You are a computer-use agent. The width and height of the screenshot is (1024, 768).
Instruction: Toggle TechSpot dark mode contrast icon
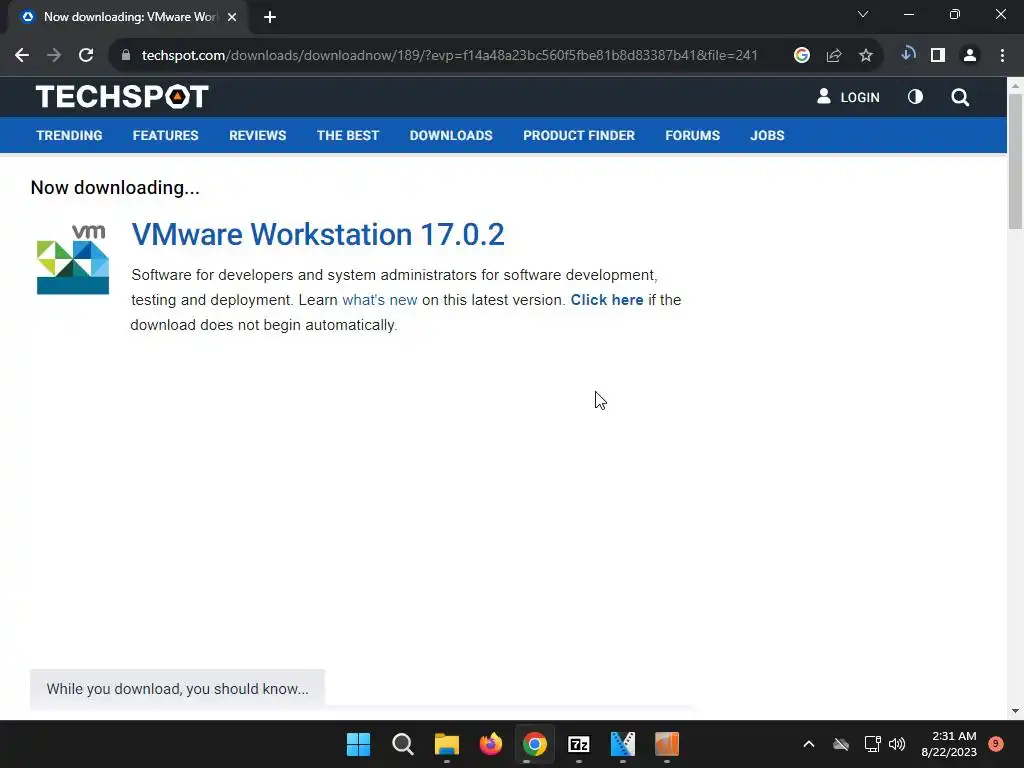tap(916, 97)
